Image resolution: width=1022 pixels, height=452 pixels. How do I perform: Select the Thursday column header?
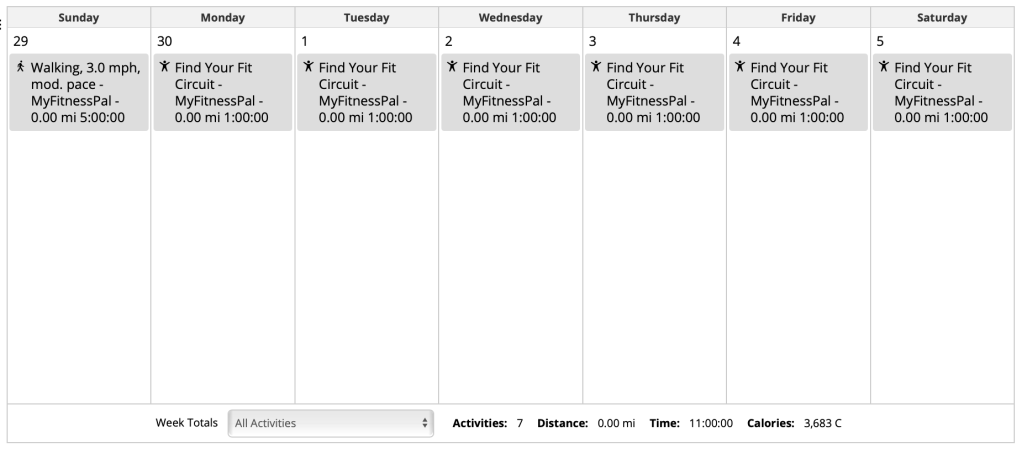[x=654, y=17]
